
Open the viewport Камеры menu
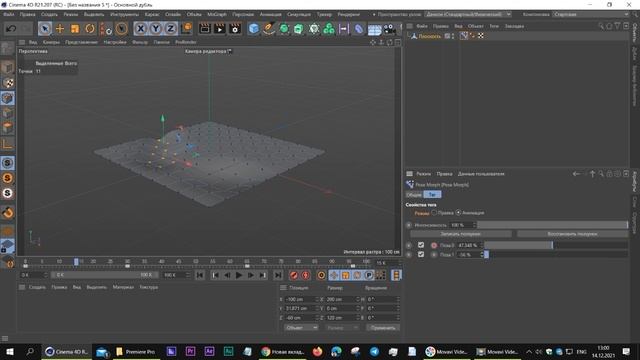(x=51, y=42)
